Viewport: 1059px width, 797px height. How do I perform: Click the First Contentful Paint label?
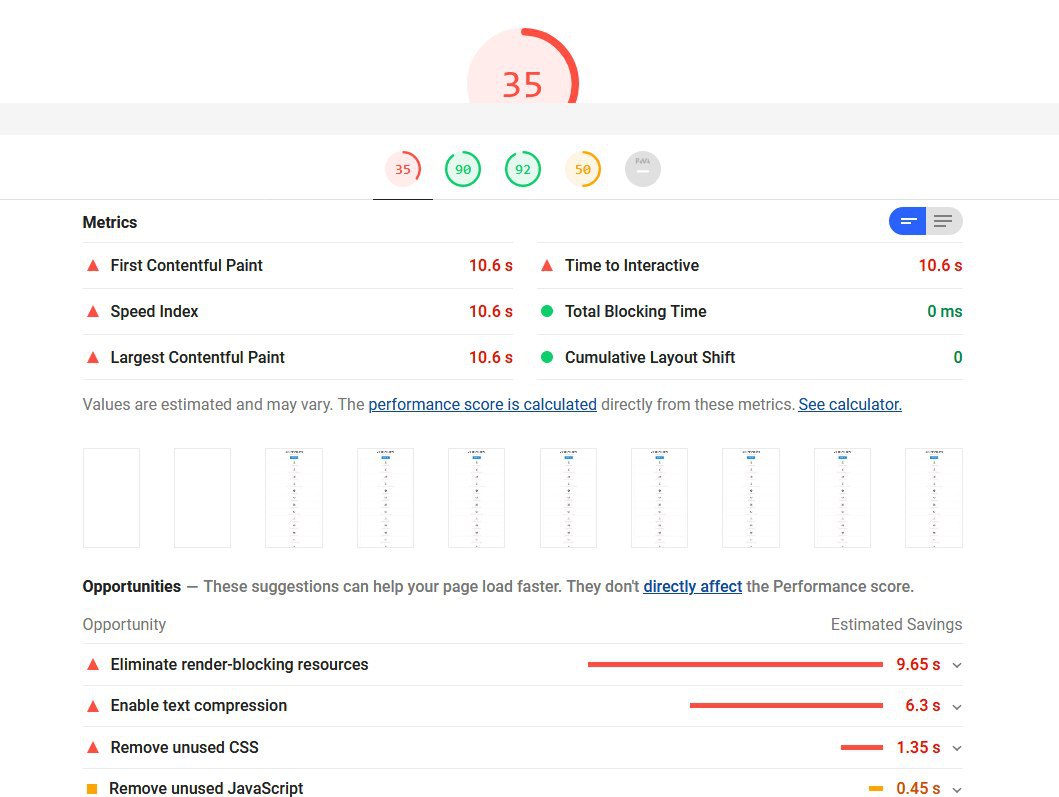[x=186, y=265]
